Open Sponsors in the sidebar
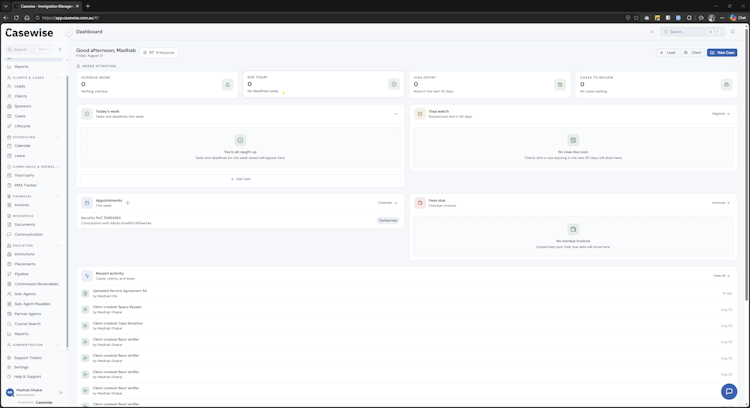Image resolution: width=750 pixels, height=408 pixels. [x=22, y=106]
